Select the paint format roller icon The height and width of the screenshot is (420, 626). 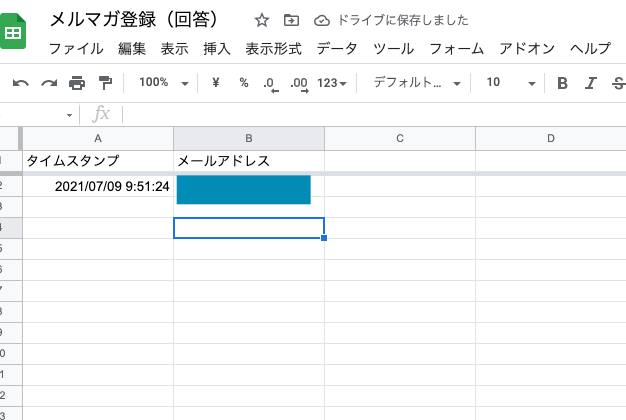point(105,83)
